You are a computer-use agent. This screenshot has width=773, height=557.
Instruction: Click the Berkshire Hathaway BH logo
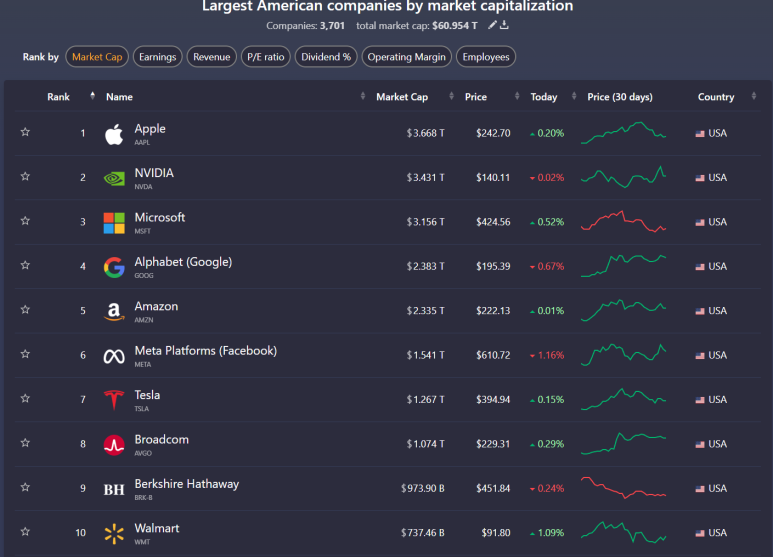[x=114, y=489]
